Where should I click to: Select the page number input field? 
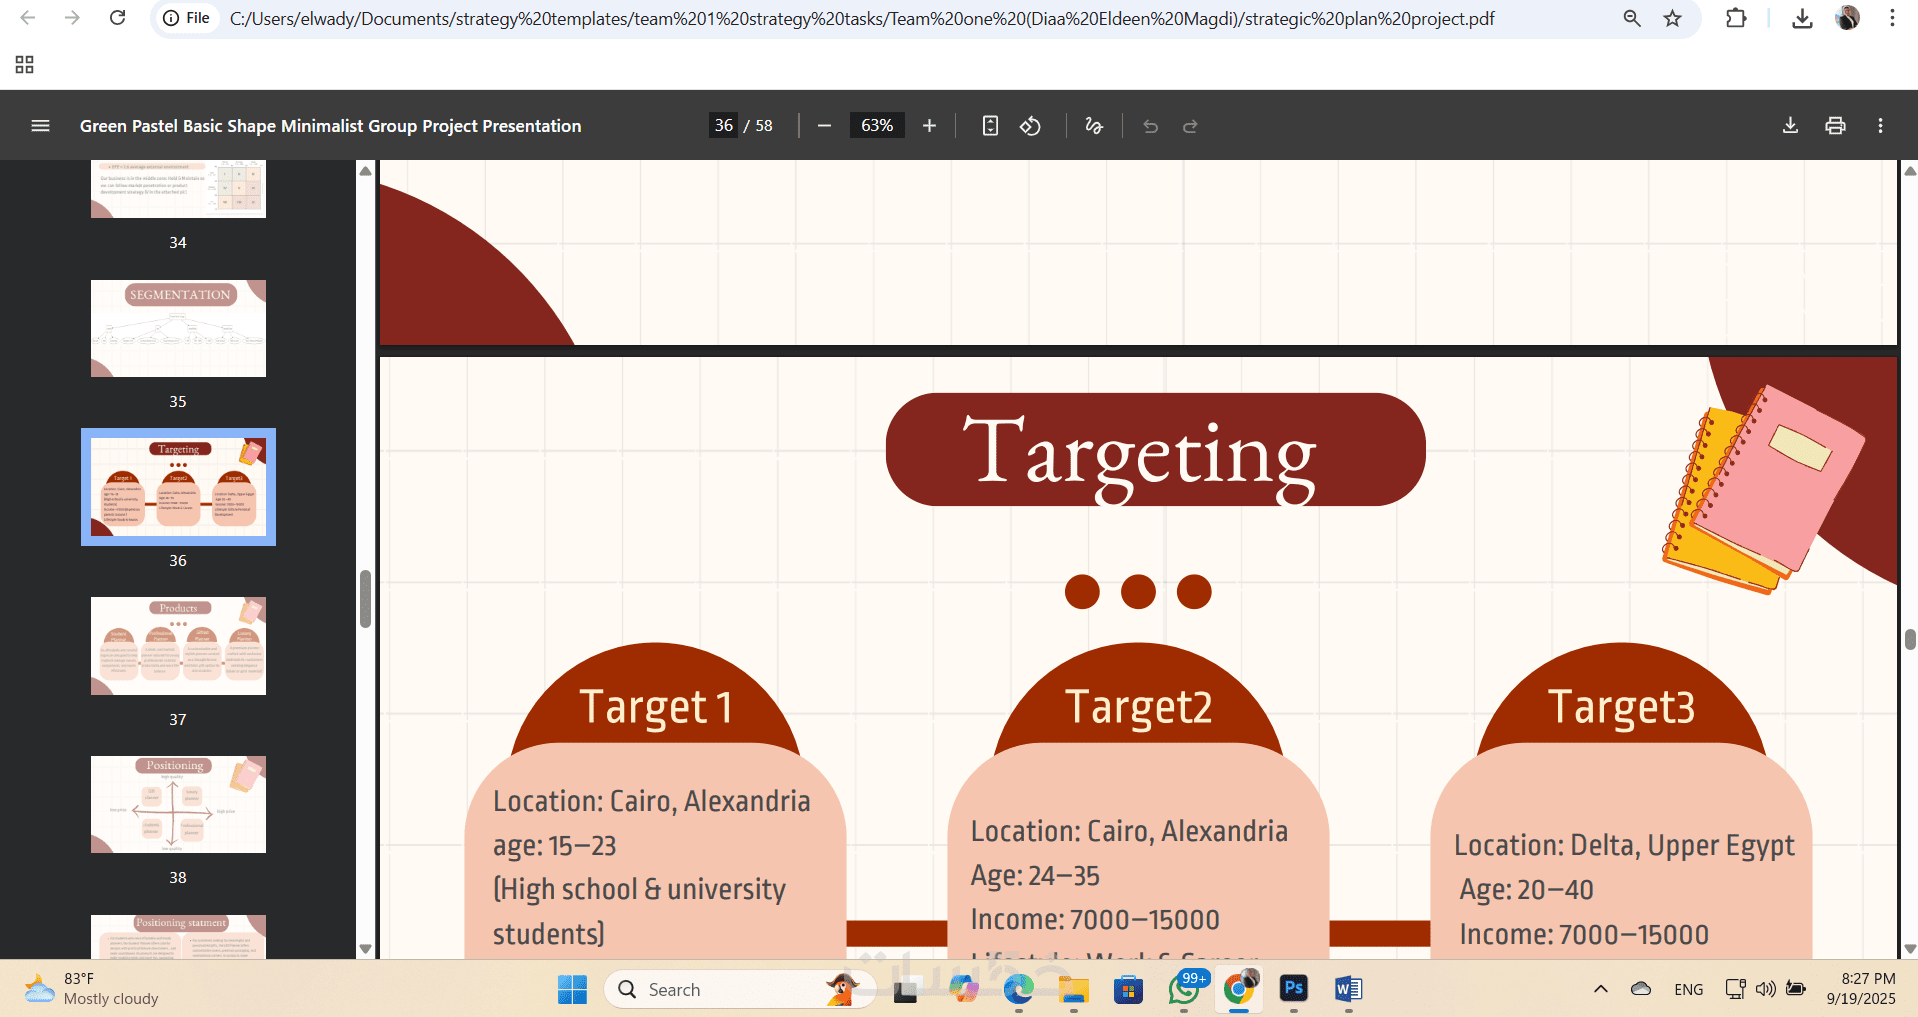coord(724,126)
